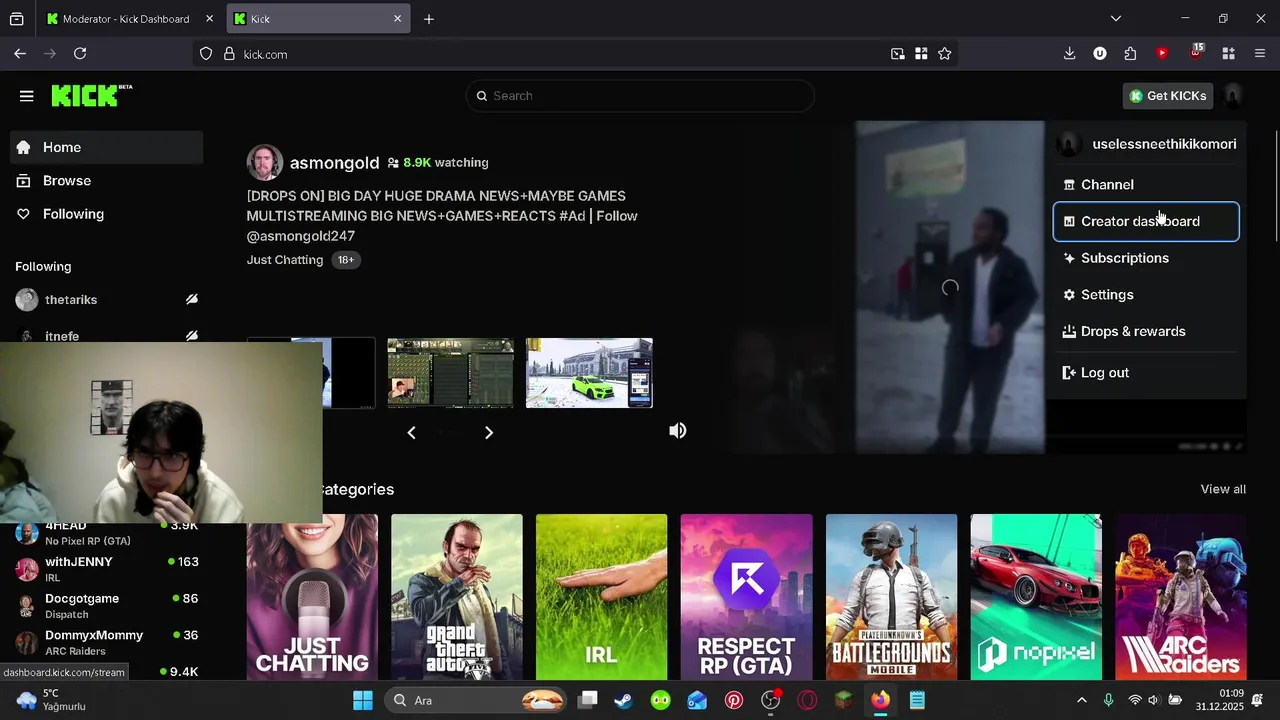1280x720 pixels.
Task: Open Pinterest from the taskbar
Action: (734, 700)
